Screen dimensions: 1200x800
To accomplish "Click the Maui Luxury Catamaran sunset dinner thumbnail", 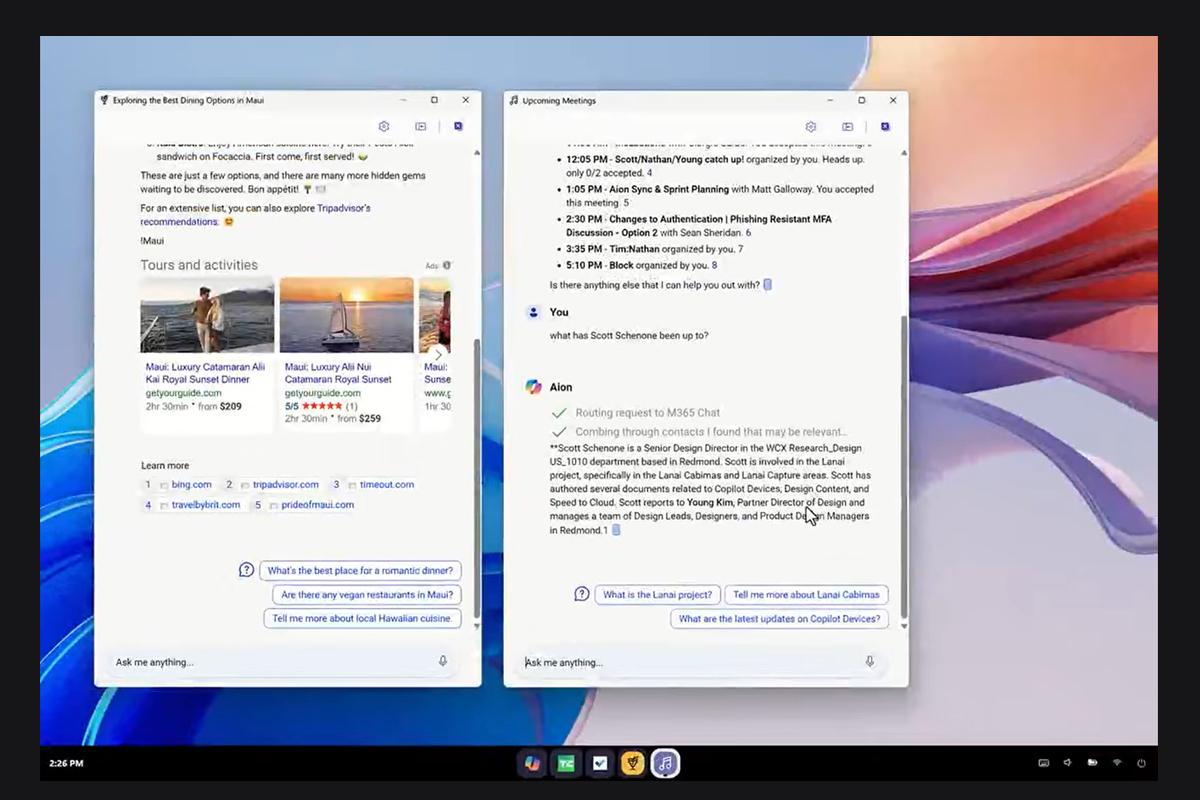I will tap(207, 315).
